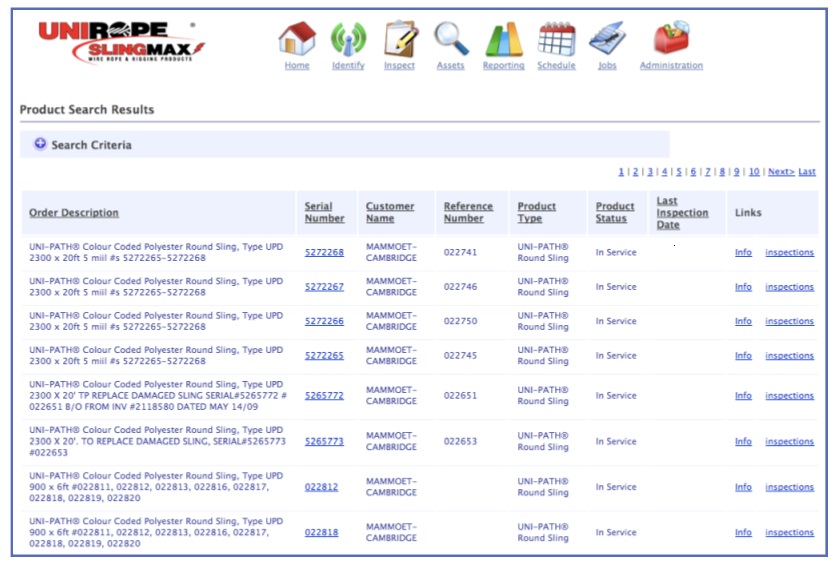
Task: Sort by Order Description column header
Action: point(74,213)
